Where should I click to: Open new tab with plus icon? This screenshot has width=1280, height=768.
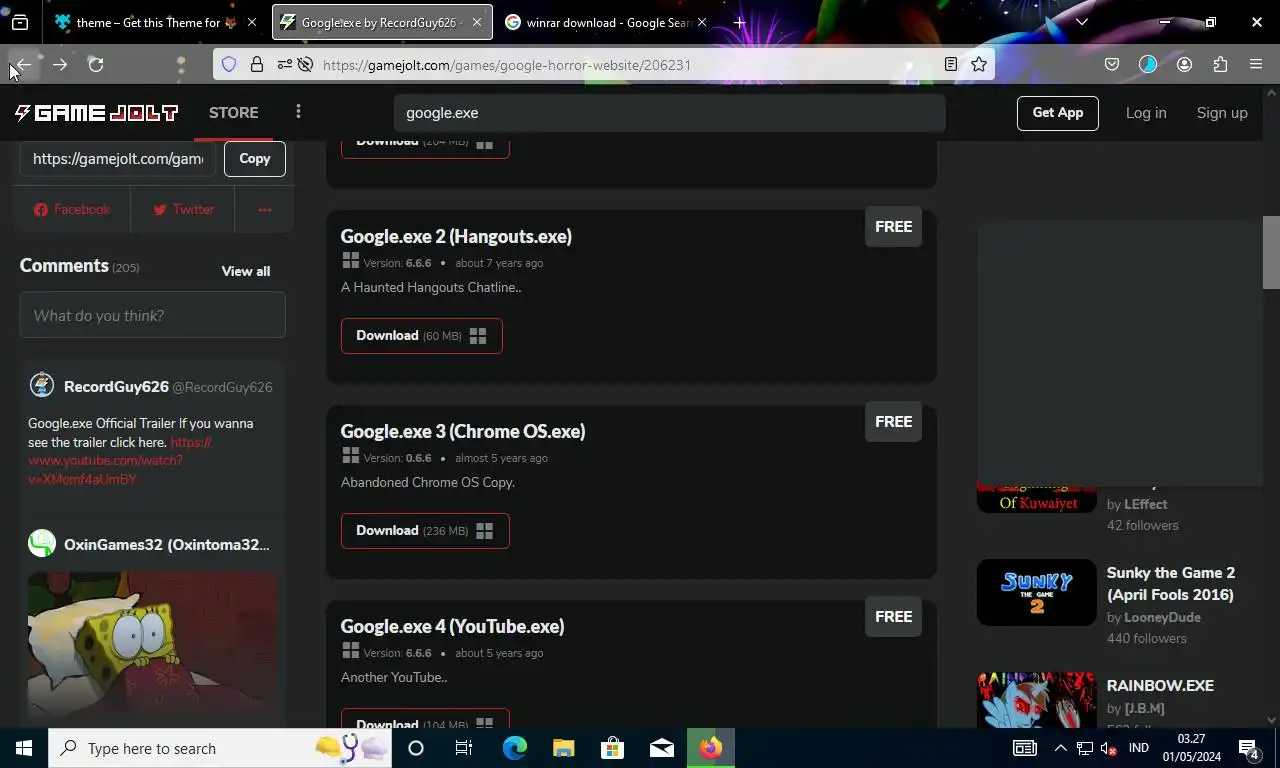click(x=739, y=22)
